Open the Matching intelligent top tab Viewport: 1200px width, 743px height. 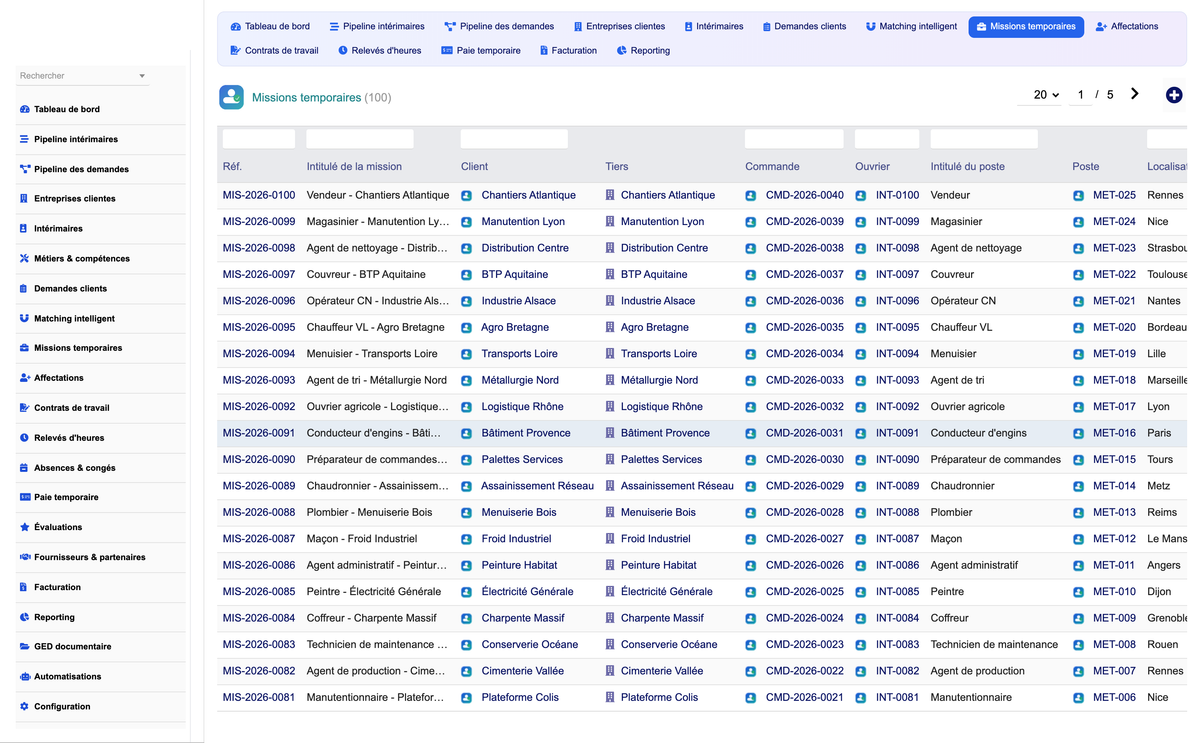click(911, 26)
